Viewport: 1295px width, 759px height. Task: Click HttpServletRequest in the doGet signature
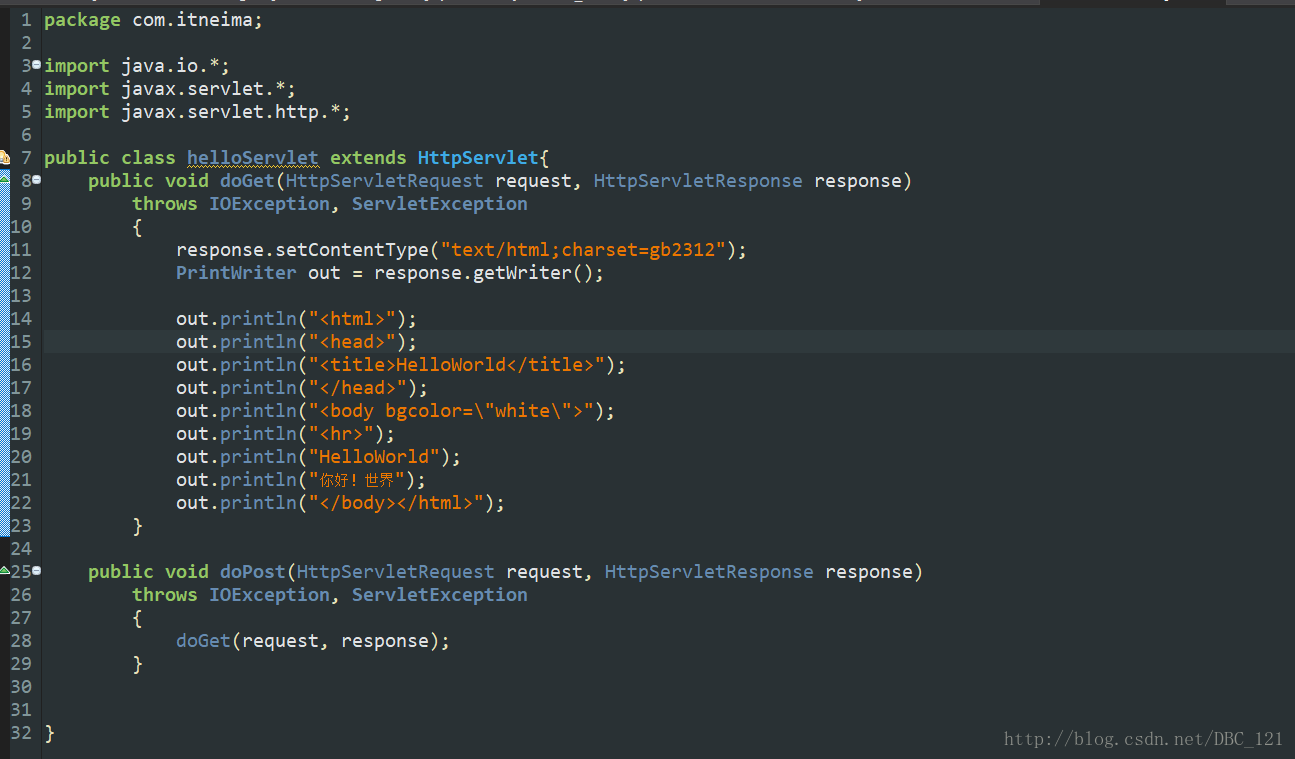385,181
